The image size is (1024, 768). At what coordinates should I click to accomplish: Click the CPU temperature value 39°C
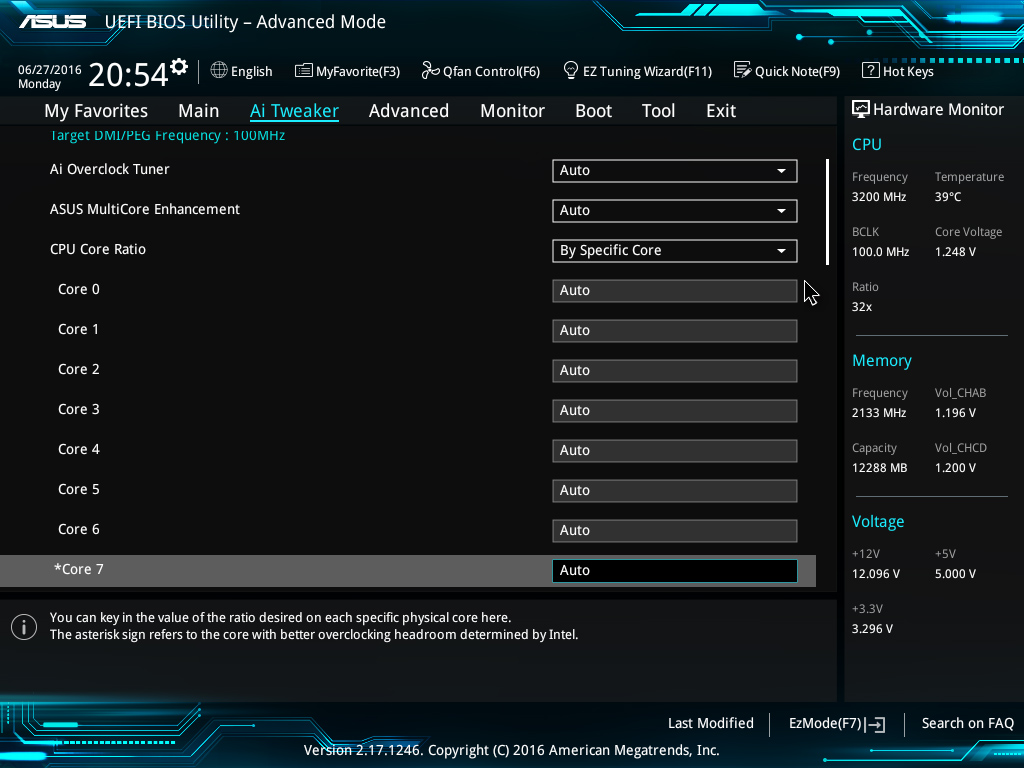coord(948,197)
